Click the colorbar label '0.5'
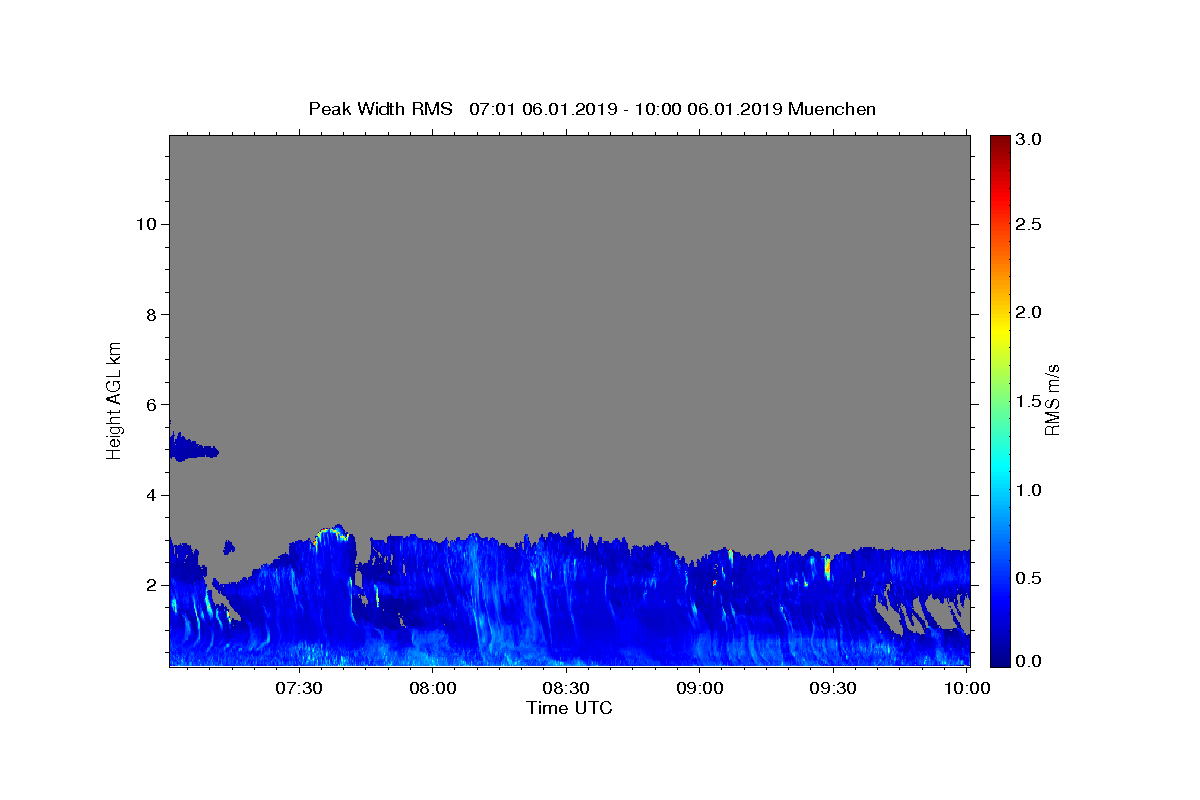Image resolution: width=1200 pixels, height=800 pixels. coord(1029,578)
